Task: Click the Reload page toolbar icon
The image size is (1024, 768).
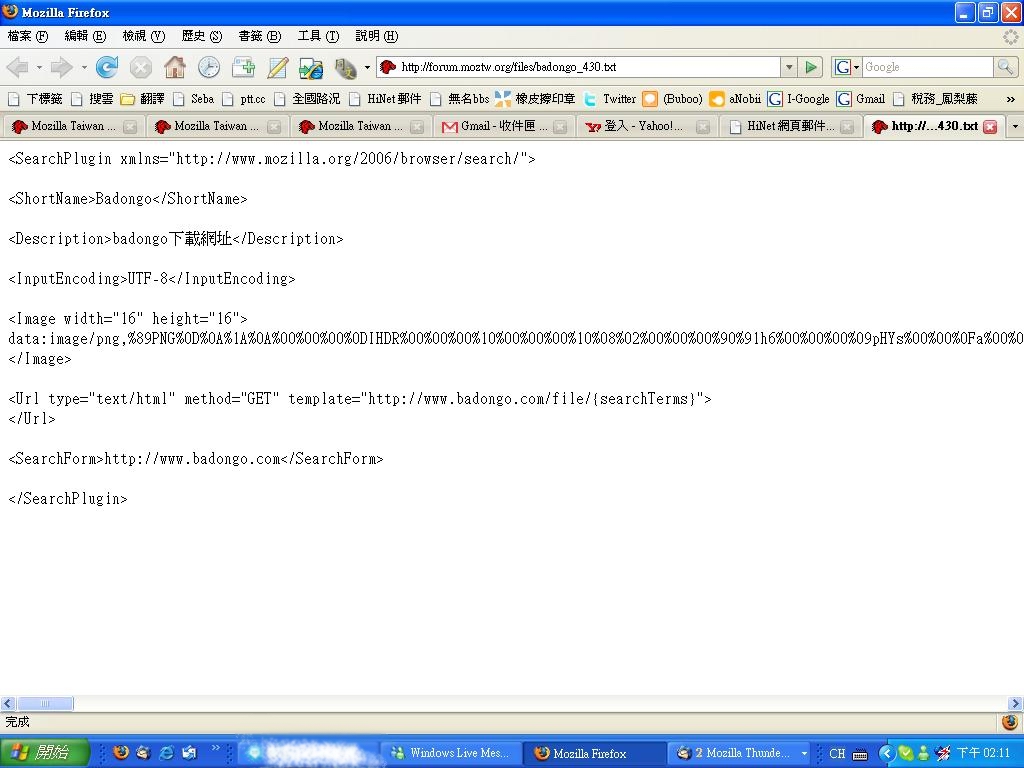Action: (x=107, y=67)
